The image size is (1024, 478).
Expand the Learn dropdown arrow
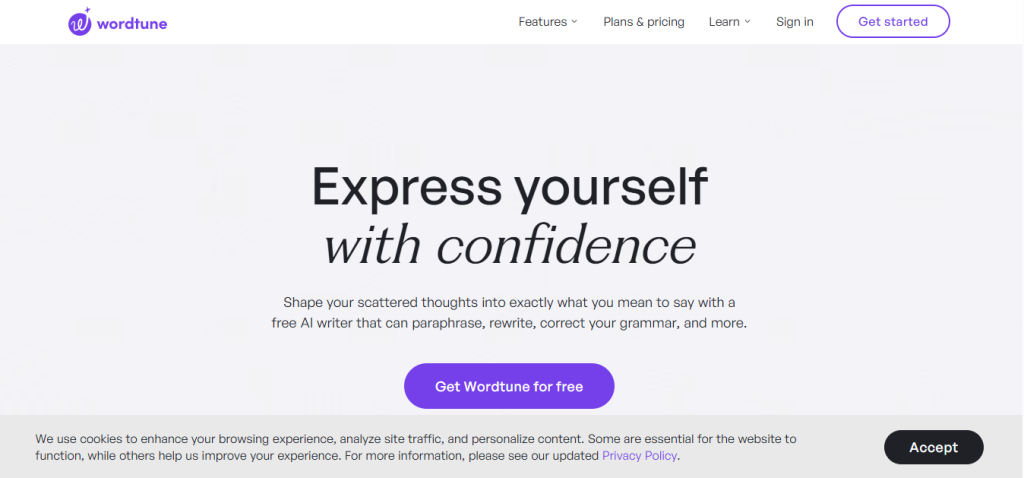(747, 22)
